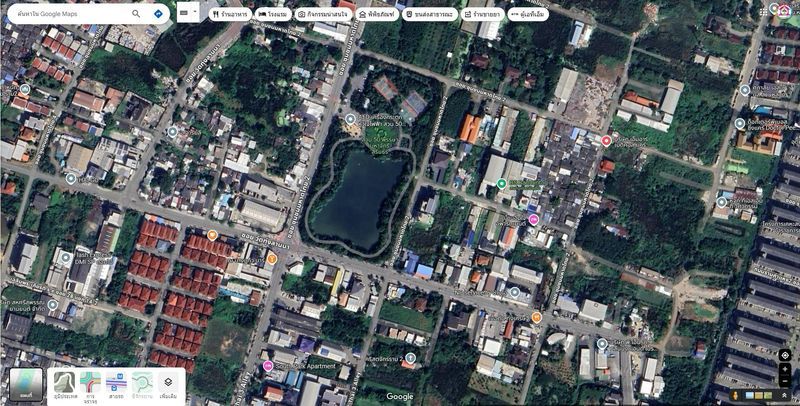Open directions with the blue arrow icon
Image resolution: width=800 pixels, height=406 pixels.
tap(158, 14)
